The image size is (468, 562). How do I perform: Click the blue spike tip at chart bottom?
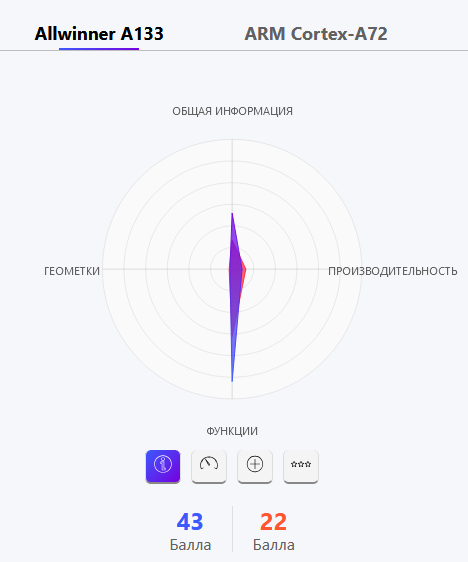pos(232,381)
